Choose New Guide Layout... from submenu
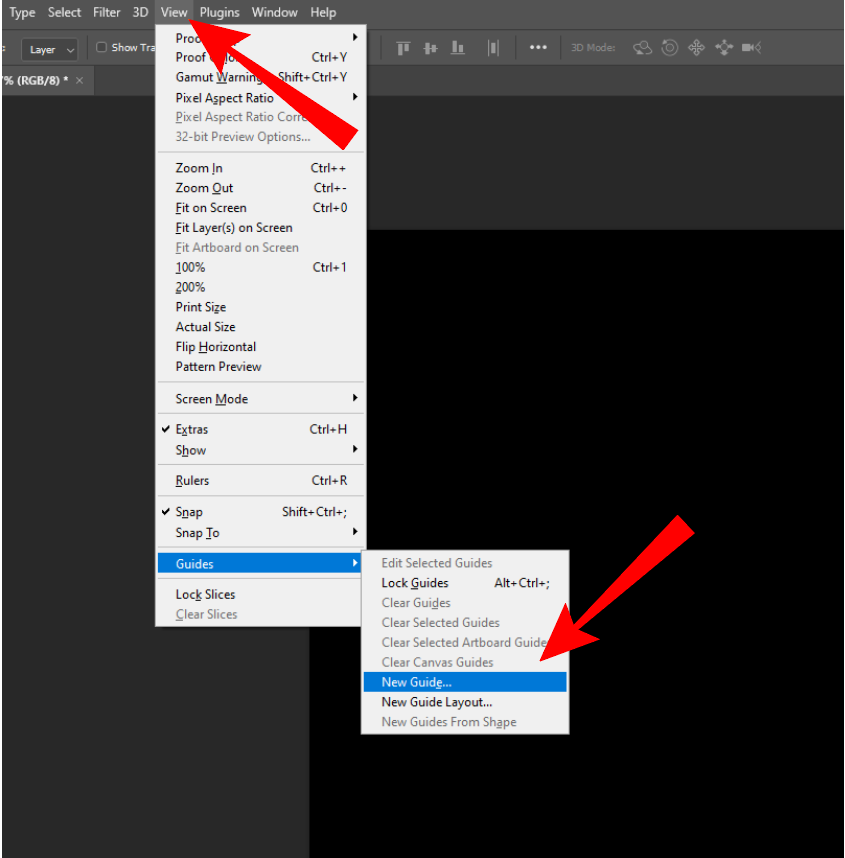The image size is (845, 858). coord(436,702)
